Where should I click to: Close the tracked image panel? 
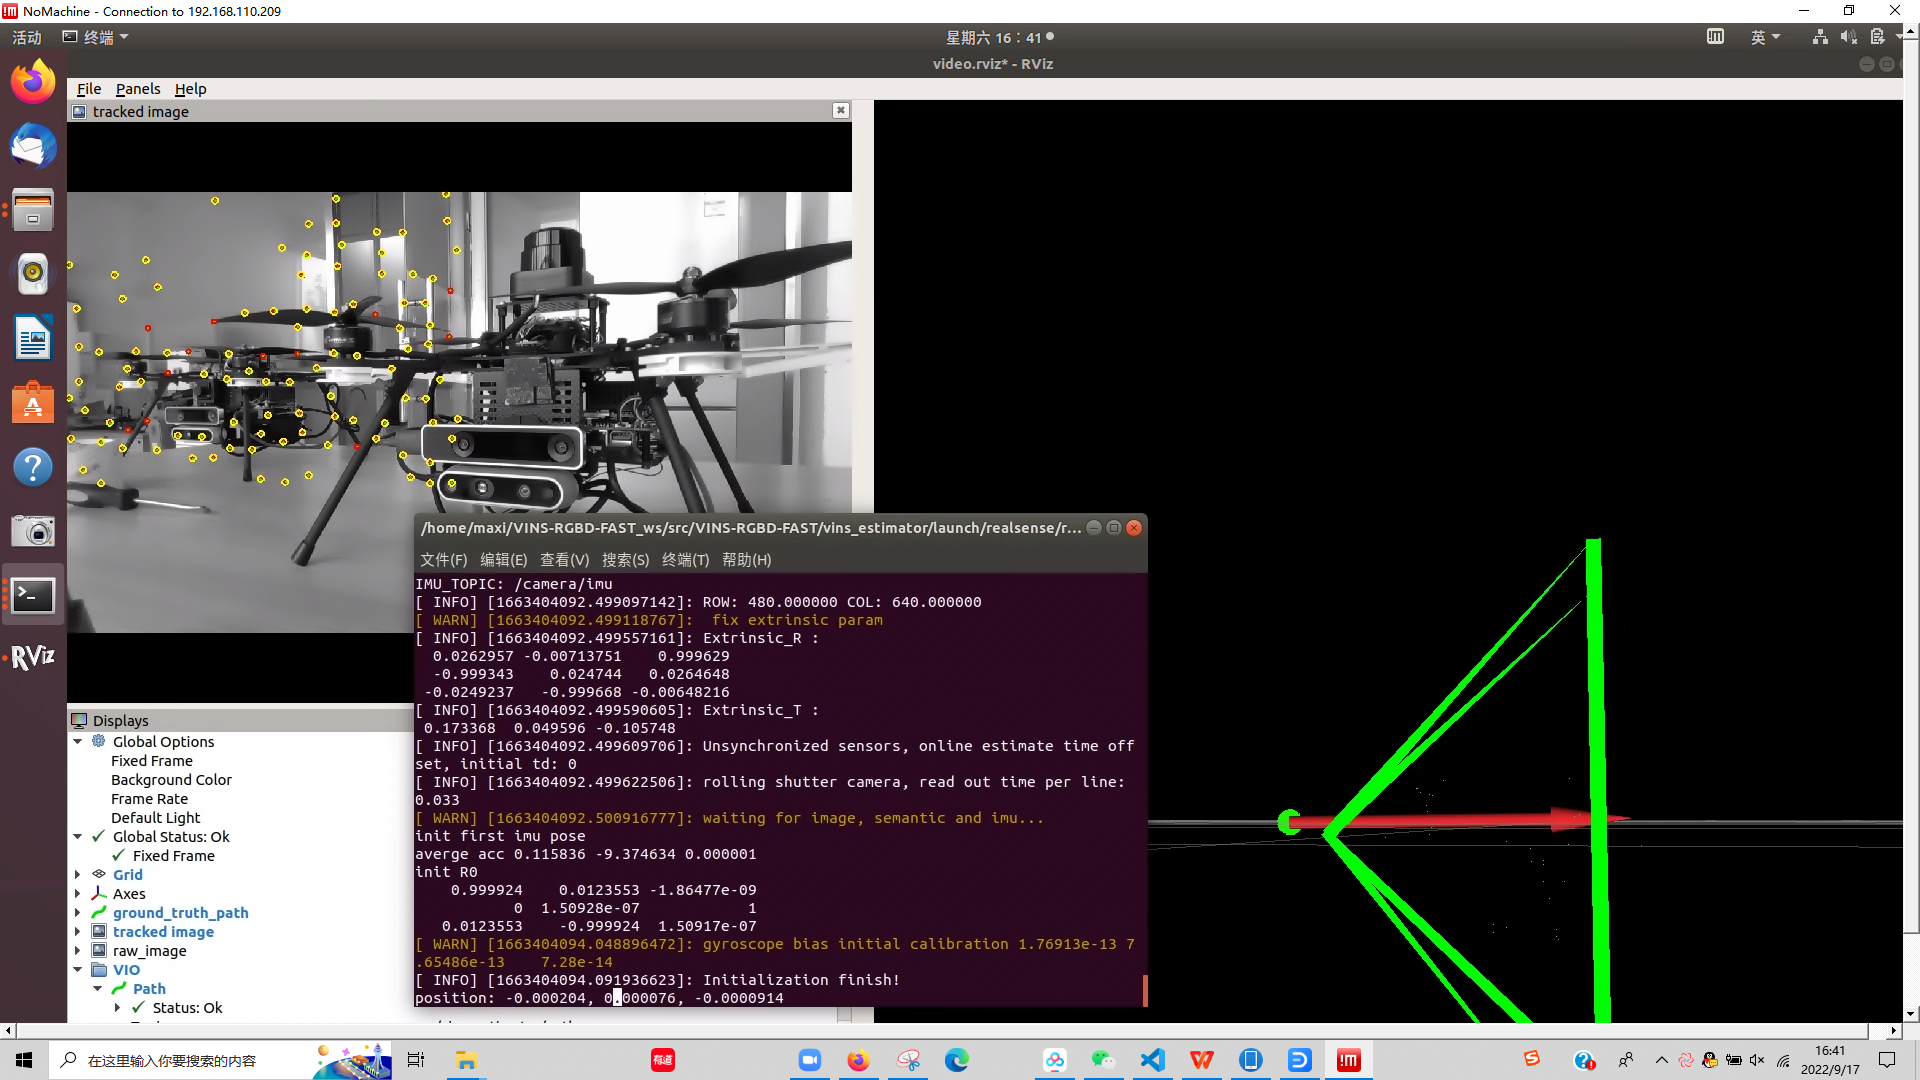[x=841, y=111]
